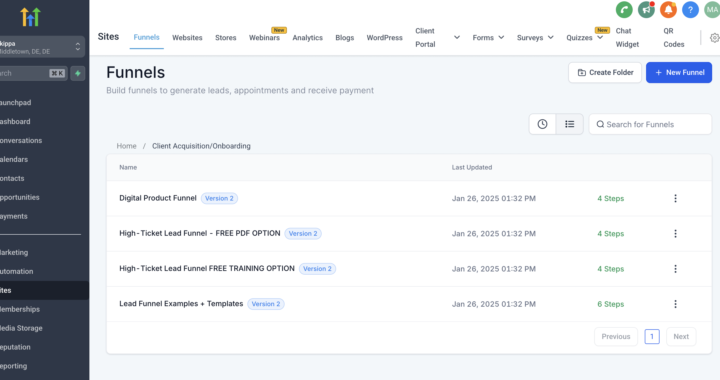Open Reputation in the sidebar
Screen dimensions: 720x380
point(15,347)
